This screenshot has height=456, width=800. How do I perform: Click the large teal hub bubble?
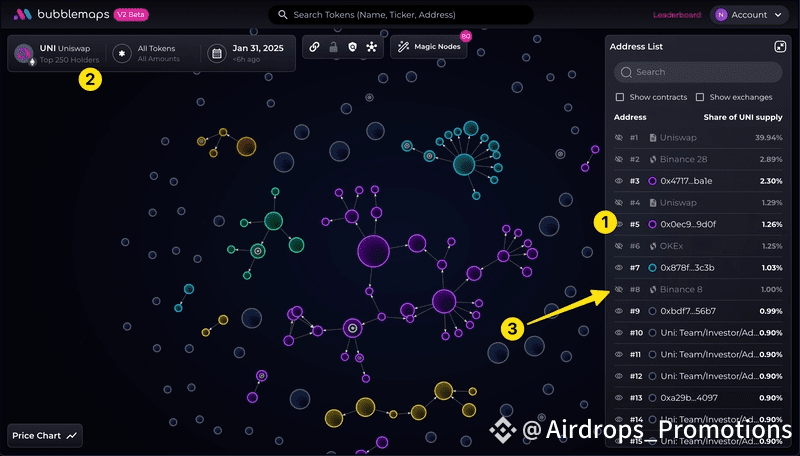464,164
